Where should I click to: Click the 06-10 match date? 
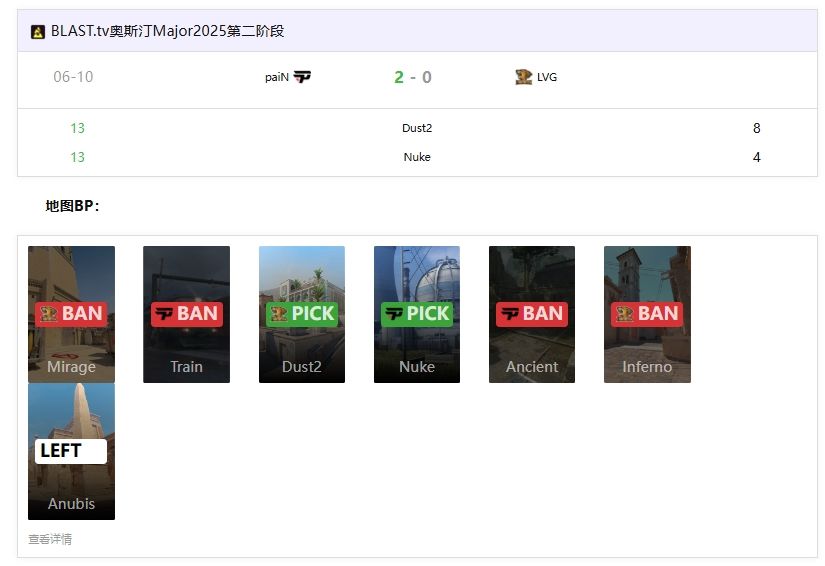(x=73, y=77)
